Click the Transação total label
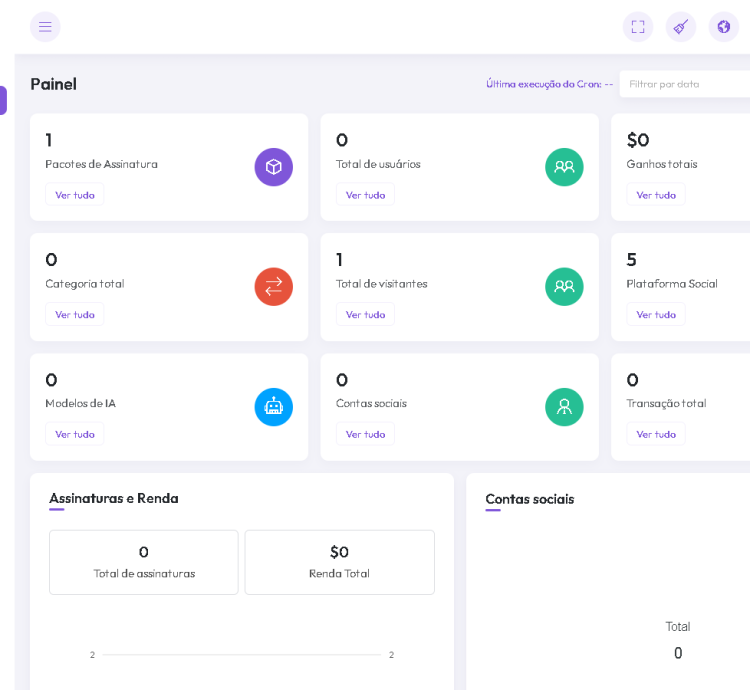 (x=666, y=403)
